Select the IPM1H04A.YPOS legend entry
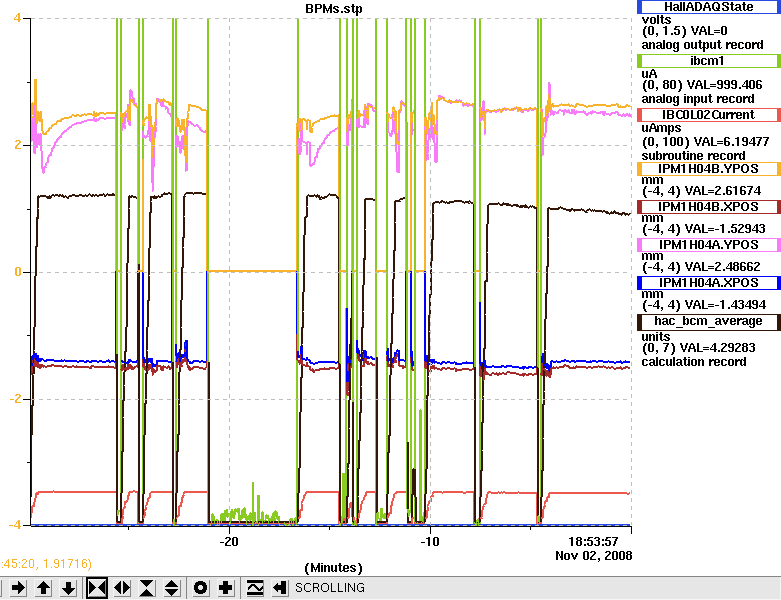781x600 pixels. (708, 244)
